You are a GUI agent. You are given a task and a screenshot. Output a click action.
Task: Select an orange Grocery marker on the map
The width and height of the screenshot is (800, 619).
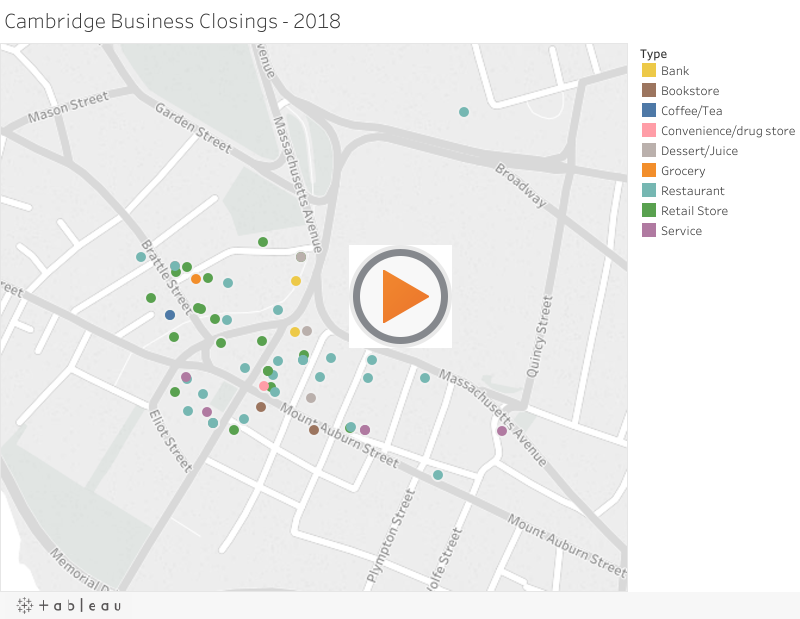pyautogui.click(x=195, y=278)
